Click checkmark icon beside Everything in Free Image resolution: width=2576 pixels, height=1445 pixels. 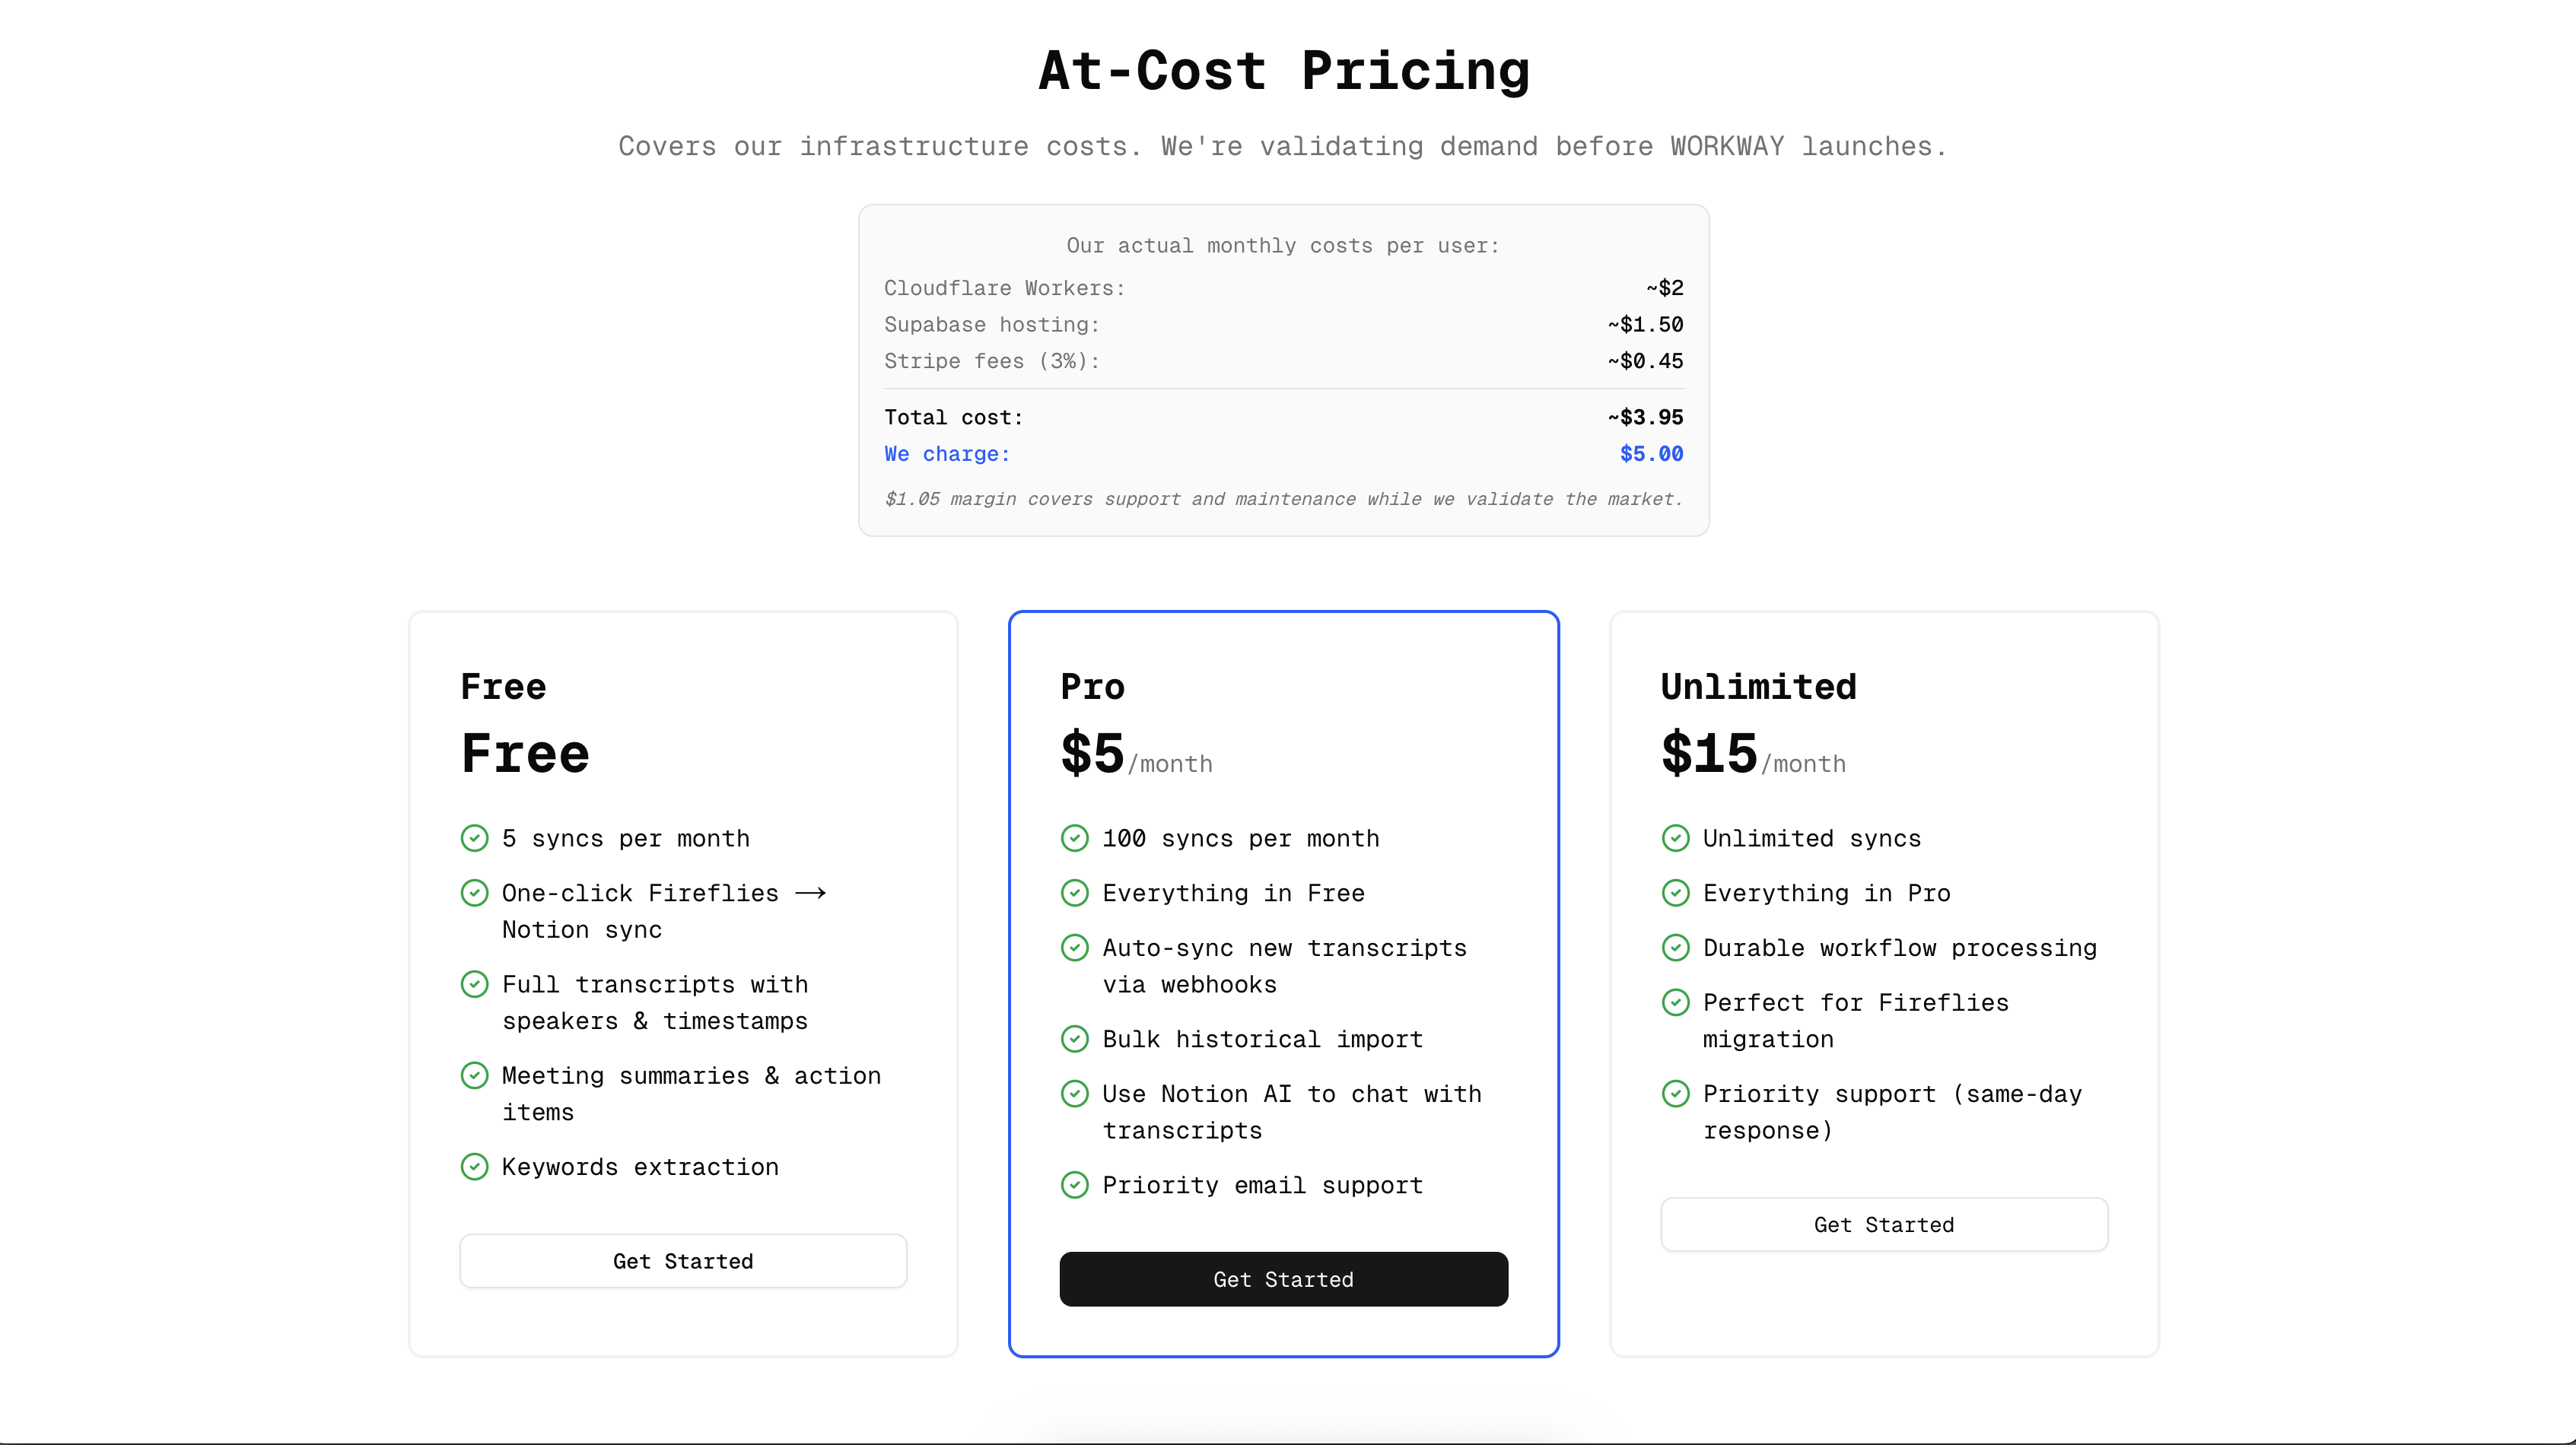pyautogui.click(x=1075, y=893)
